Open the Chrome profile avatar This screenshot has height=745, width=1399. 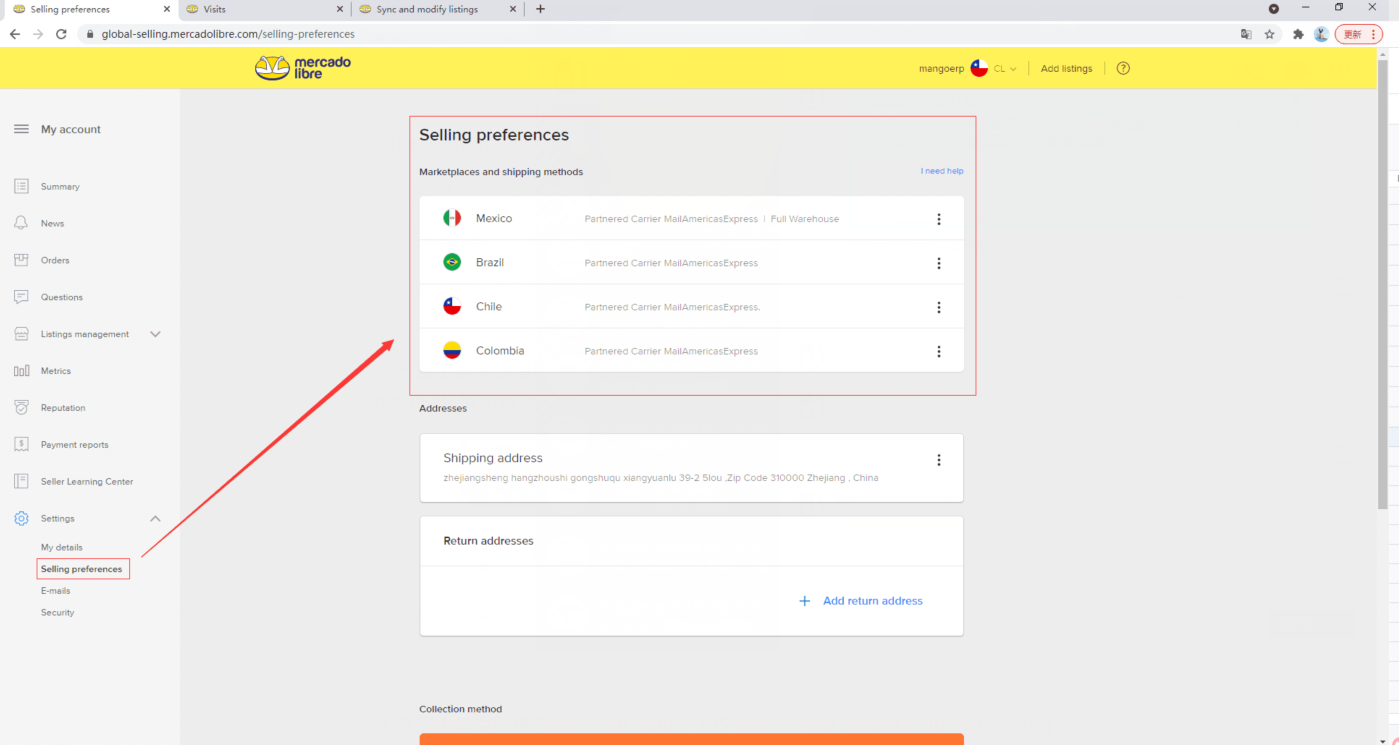pyautogui.click(x=1321, y=34)
